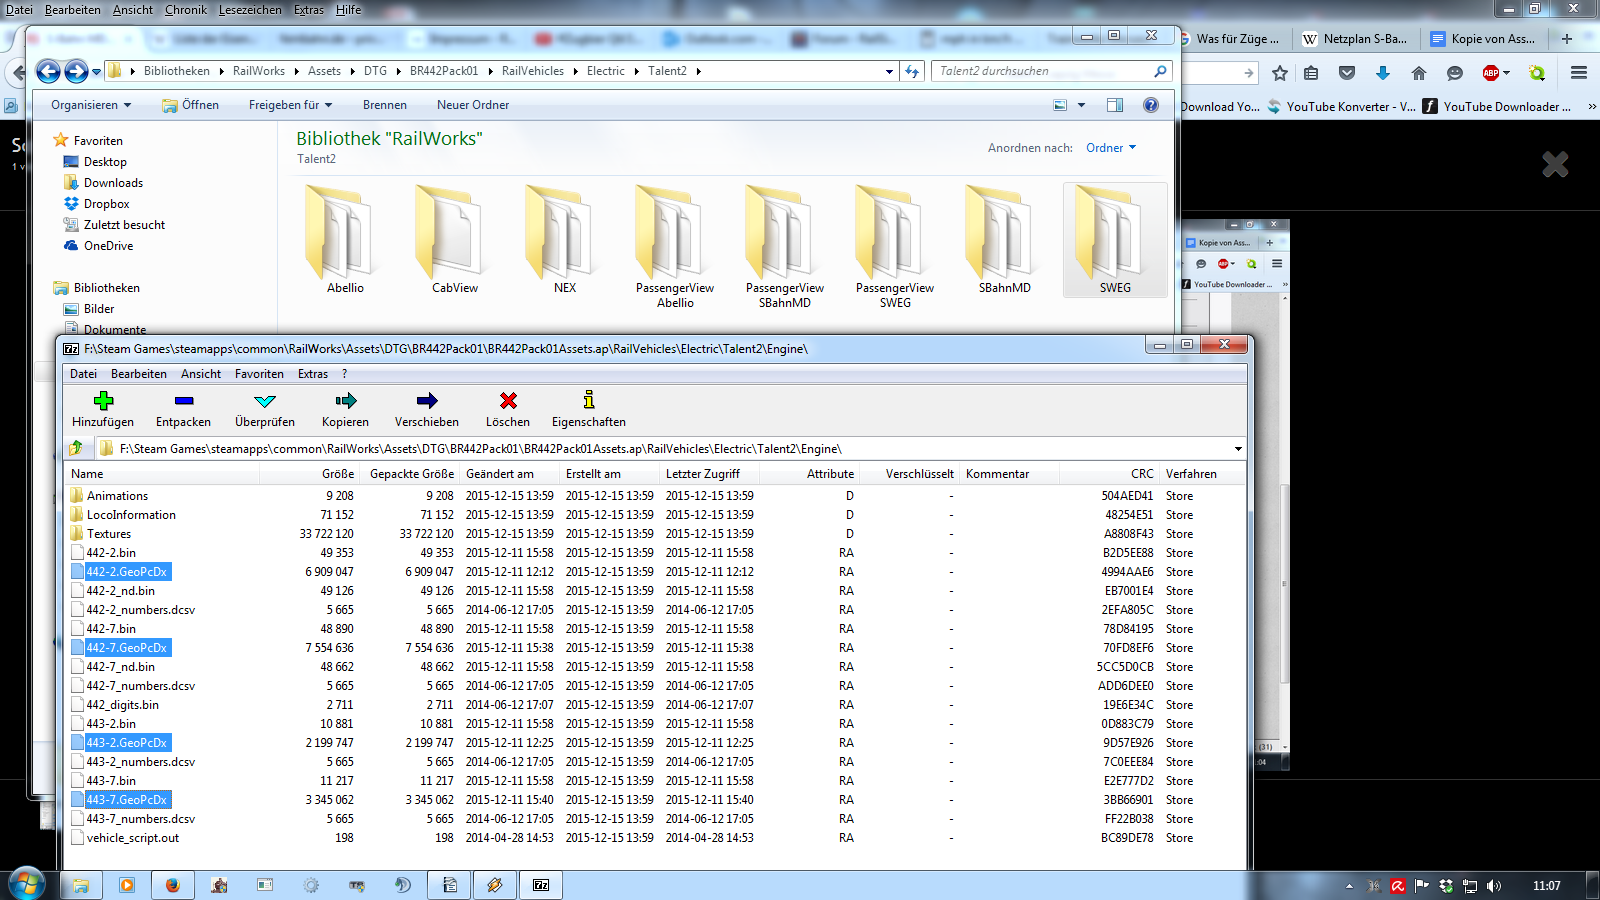
Task: Go up one folder level in 7-Zip
Action: pyautogui.click(x=76, y=448)
